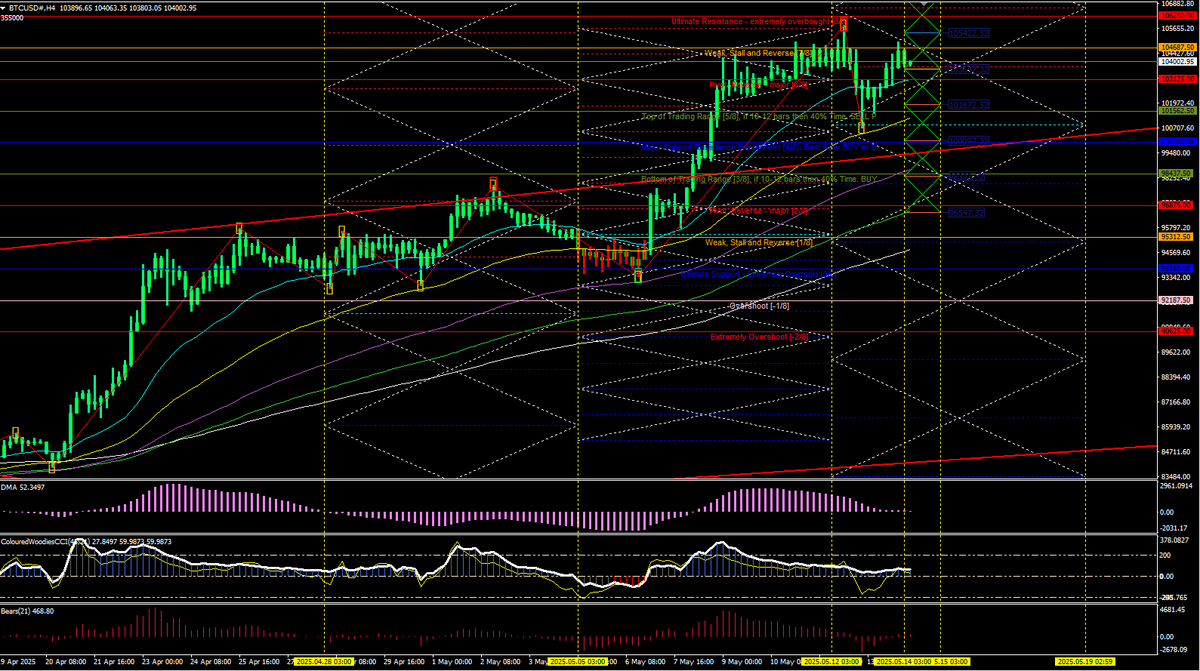Click the 2025.04.28 03:00 date marker
This screenshot has height=671, width=1200.
[x=326, y=662]
